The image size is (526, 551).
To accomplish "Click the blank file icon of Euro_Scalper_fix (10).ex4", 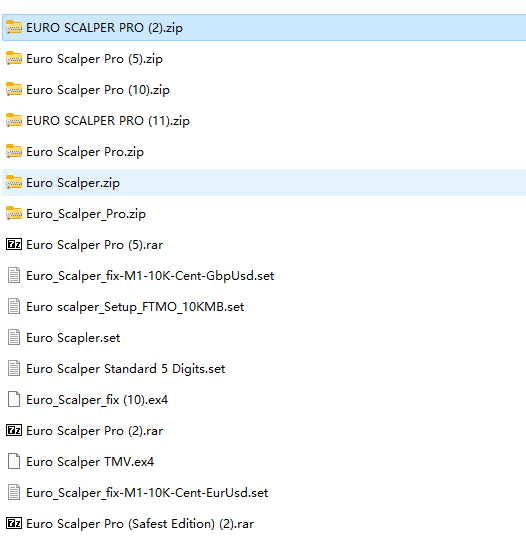I will [x=14, y=399].
